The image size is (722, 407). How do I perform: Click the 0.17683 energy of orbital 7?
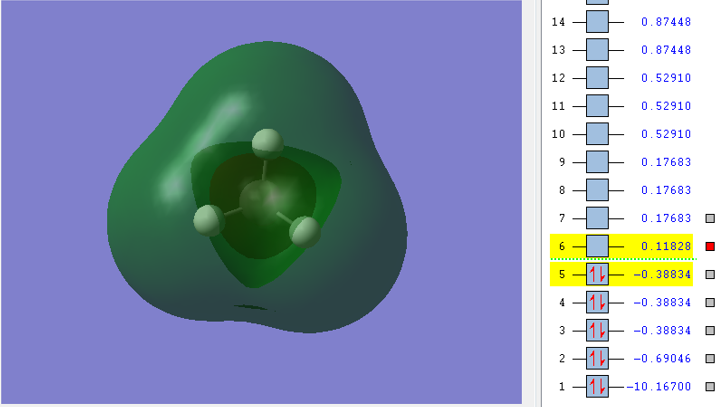click(666, 218)
